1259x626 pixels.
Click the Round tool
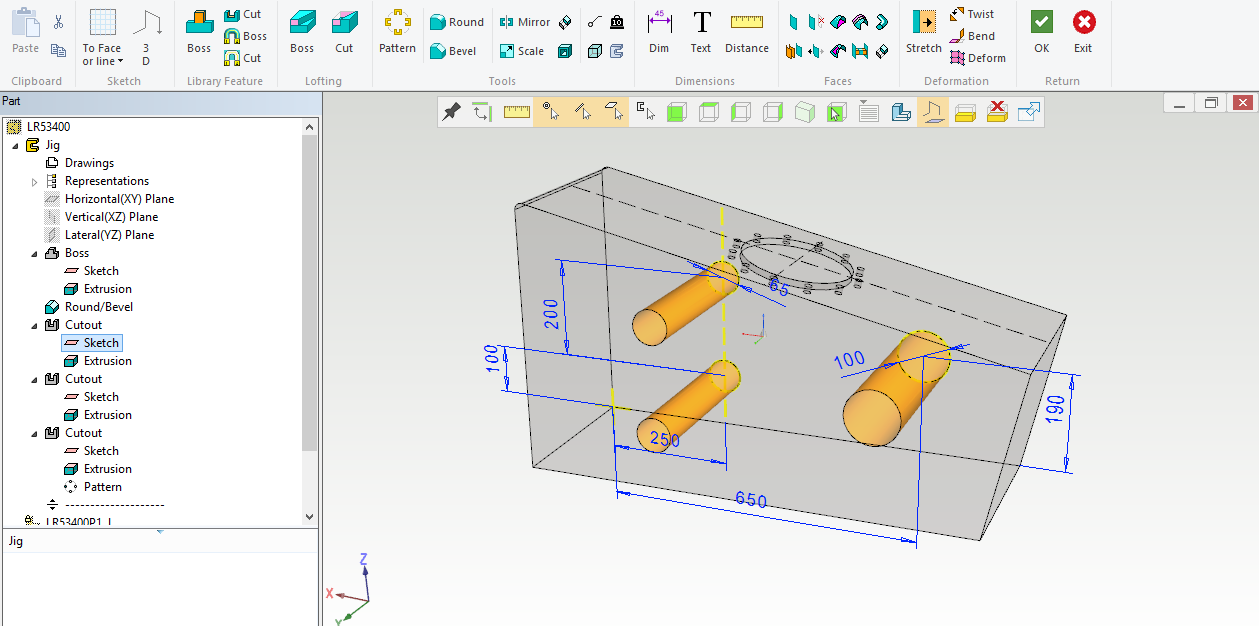456,22
